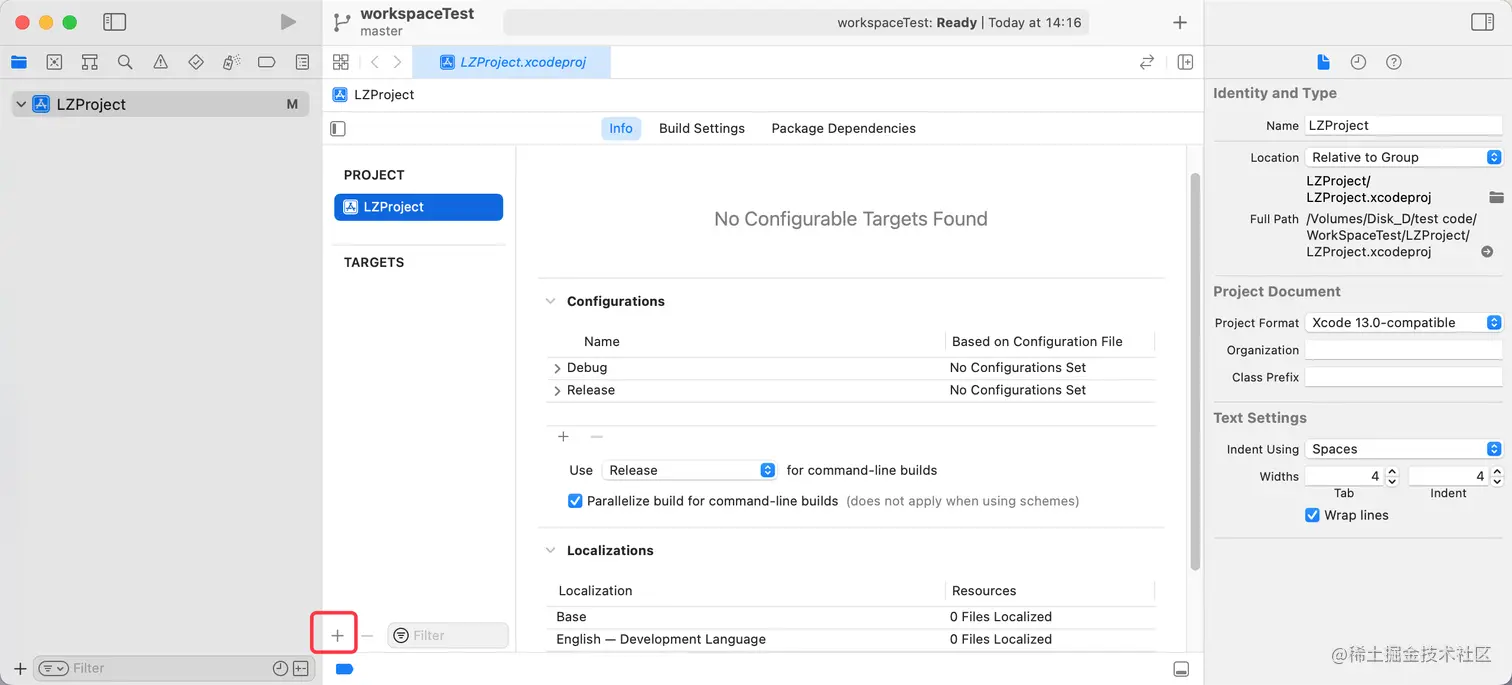The image size is (1512, 685).
Task: Switch to the Package Dependencies tab
Action: (x=843, y=128)
